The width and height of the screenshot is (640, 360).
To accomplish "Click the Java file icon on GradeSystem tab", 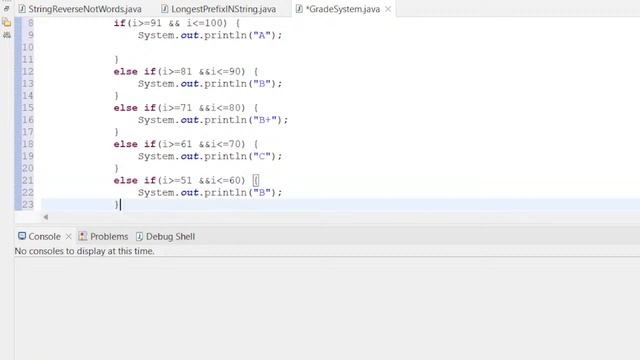I will (299, 9).
